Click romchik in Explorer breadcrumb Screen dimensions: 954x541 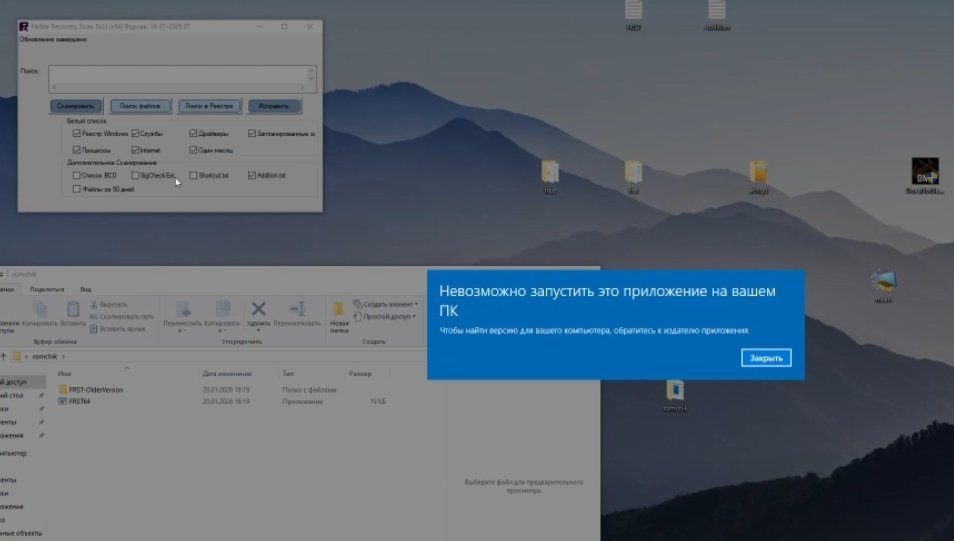click(44, 357)
